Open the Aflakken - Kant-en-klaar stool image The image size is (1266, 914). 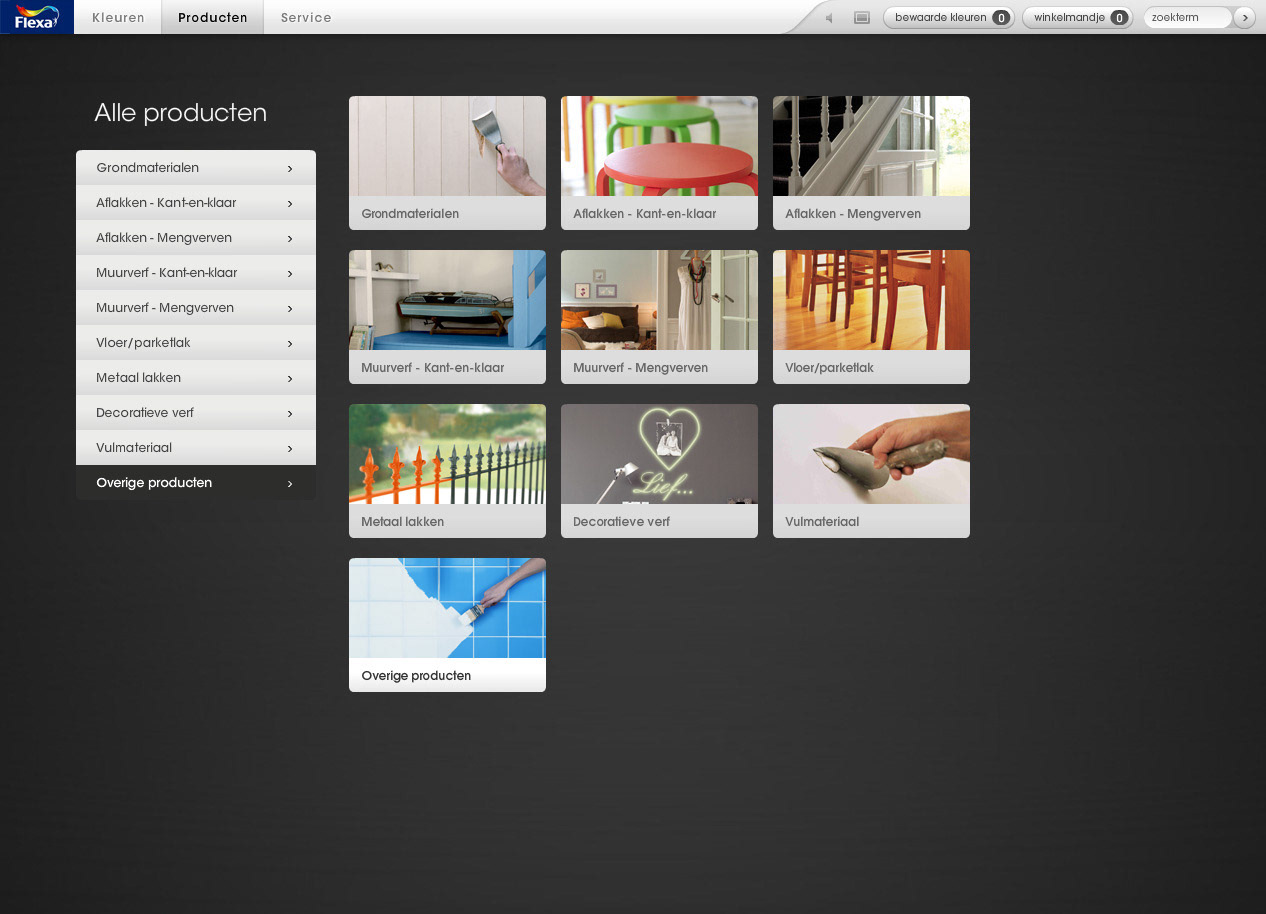tap(659, 146)
